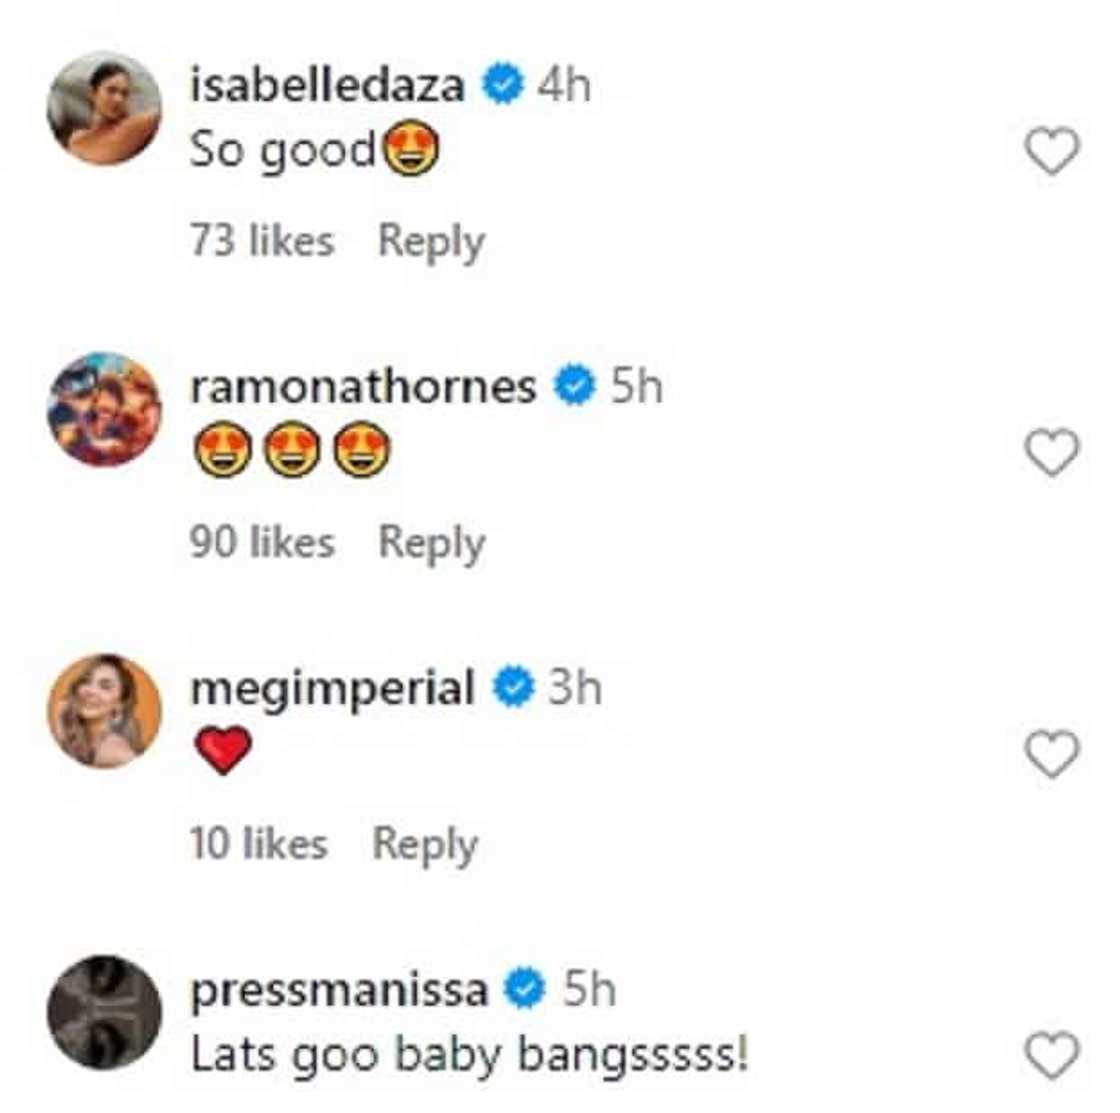Open isabelledaza's profile picture
Viewport: 1120px width, 1113px height.
coord(104,108)
